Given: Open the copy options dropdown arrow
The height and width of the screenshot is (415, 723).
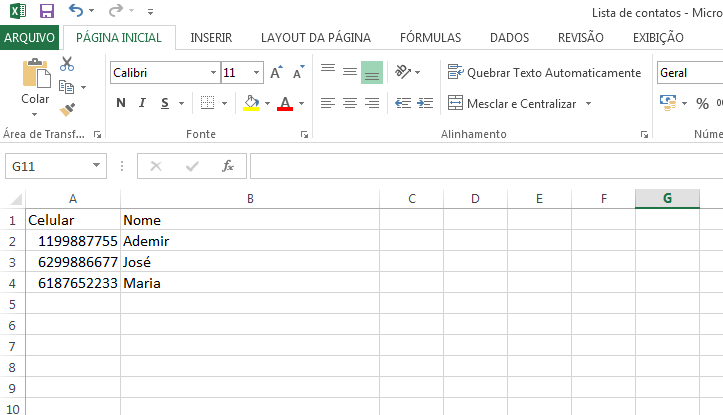Looking at the screenshot, I should coord(83,87).
